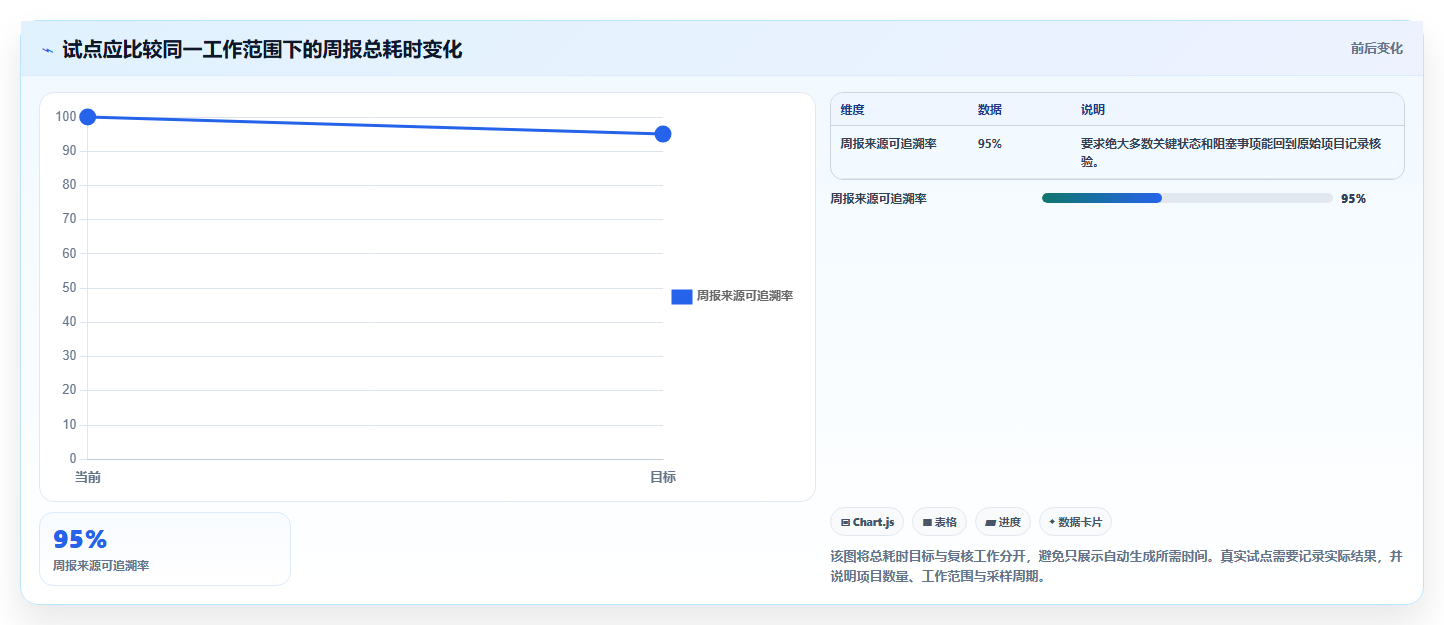Click the title 试点应比较同一工作范围下的周报总耗时变化
This screenshot has width=1444, height=625.
pos(262,50)
